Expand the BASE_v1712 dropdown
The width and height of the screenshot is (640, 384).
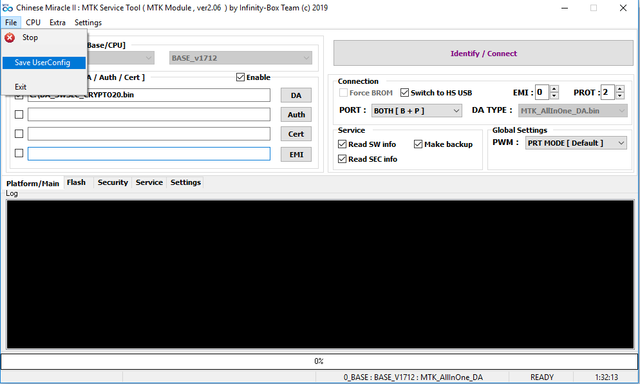click(241, 58)
